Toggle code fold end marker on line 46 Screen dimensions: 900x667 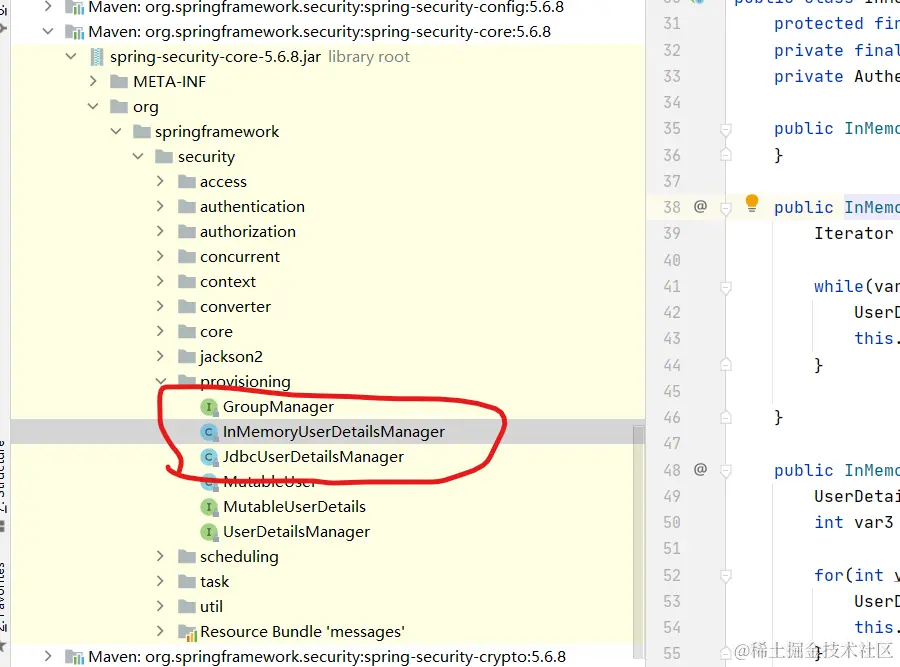tap(726, 417)
